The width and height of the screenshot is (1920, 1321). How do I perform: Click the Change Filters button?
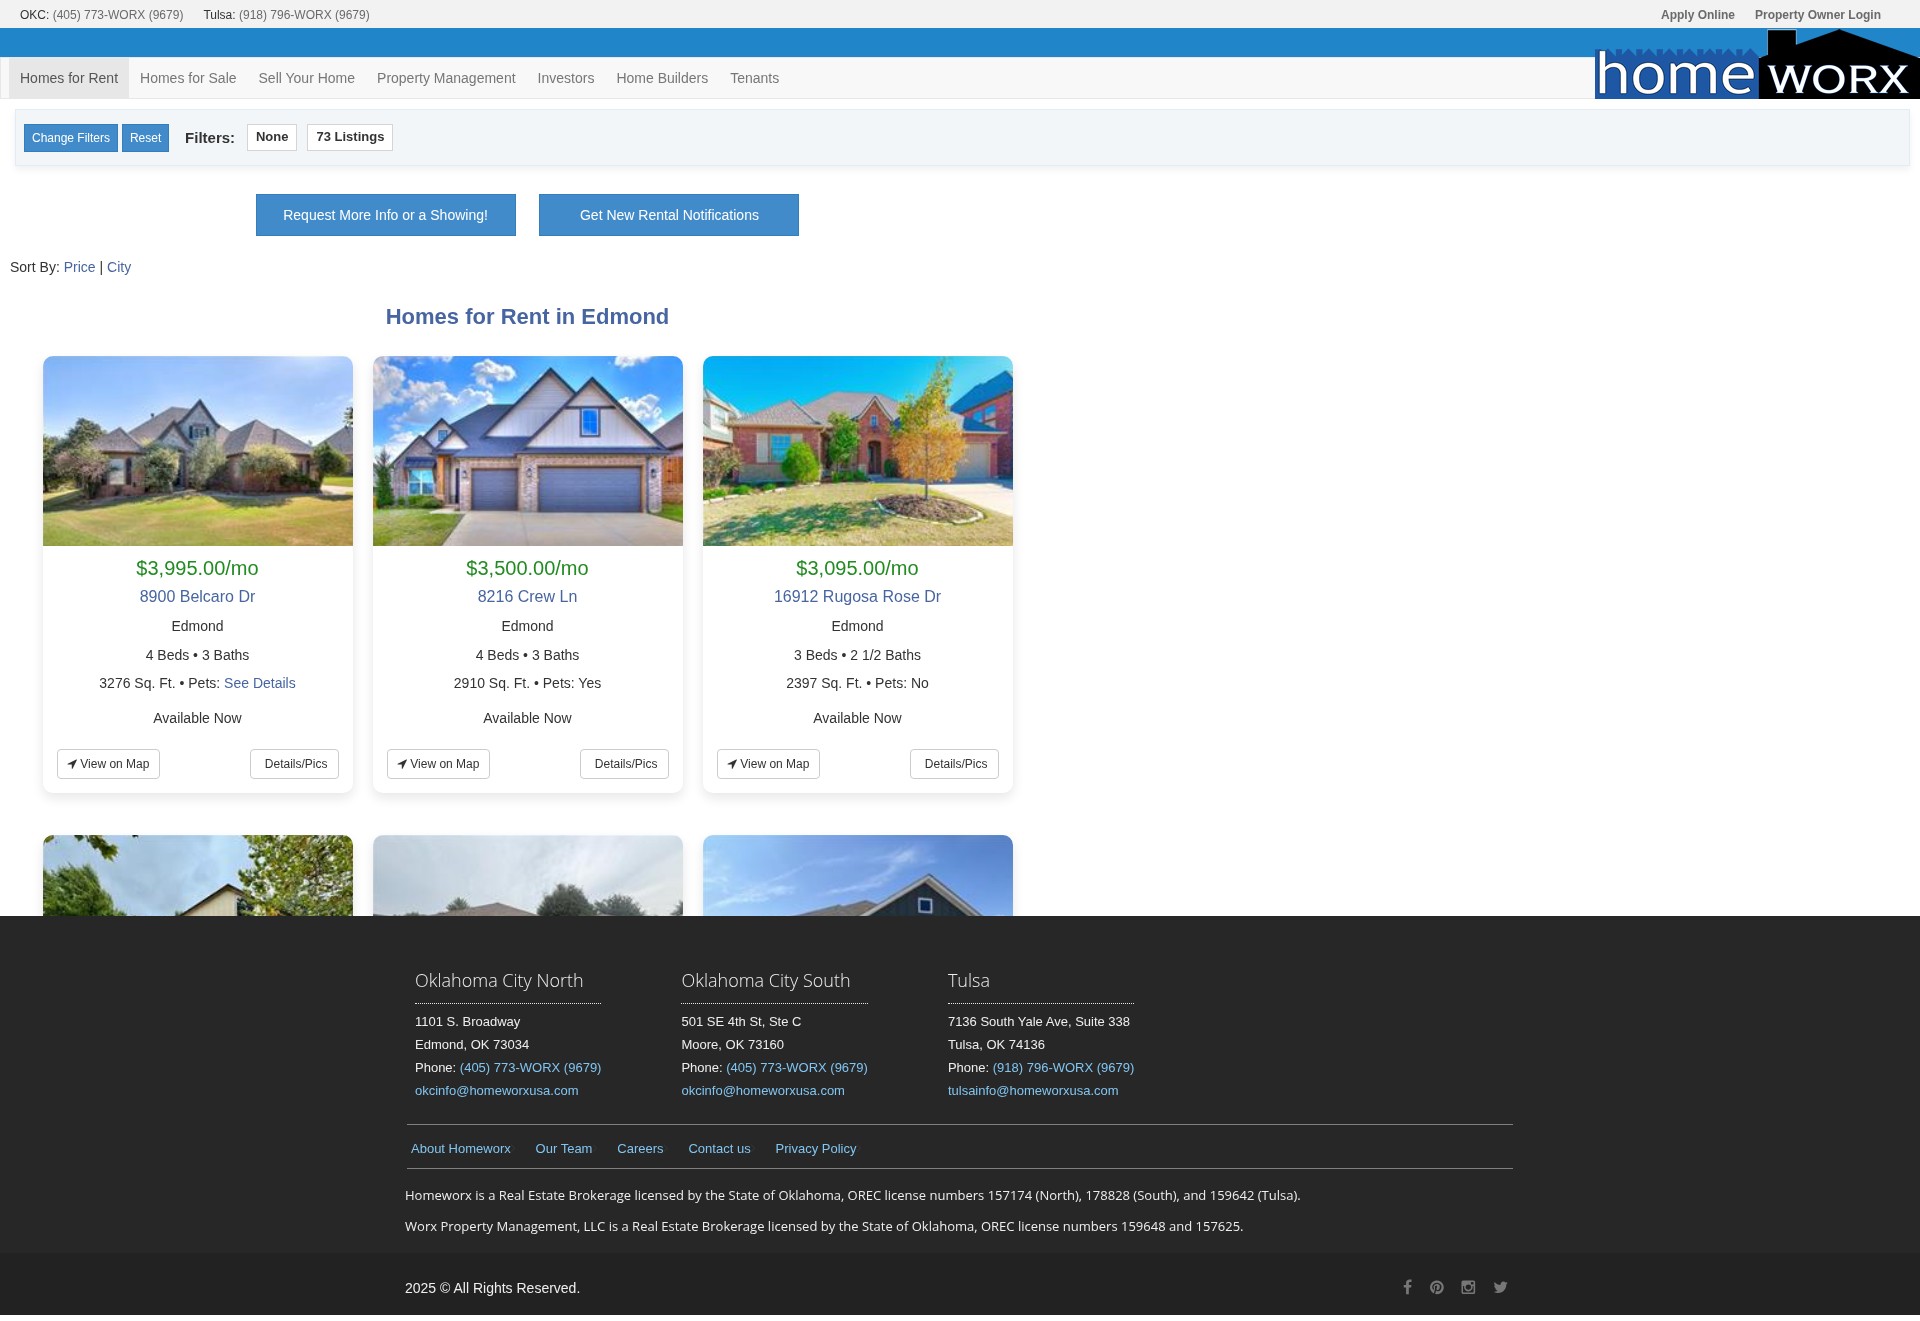point(71,138)
